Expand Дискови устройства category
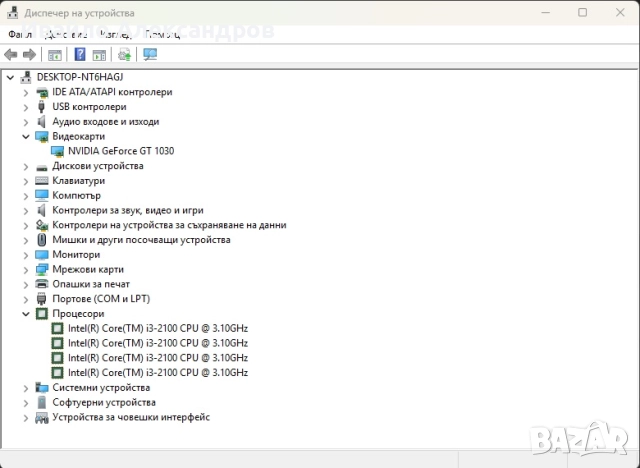640x468 pixels. click(26, 166)
